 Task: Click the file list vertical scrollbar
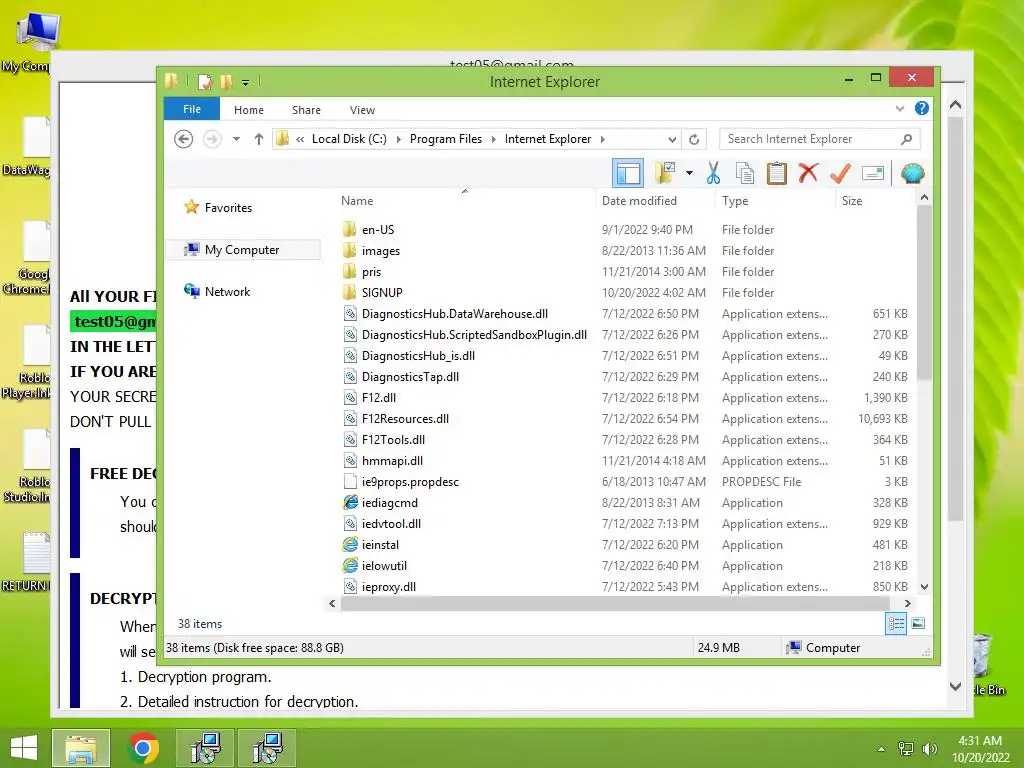coord(924,293)
